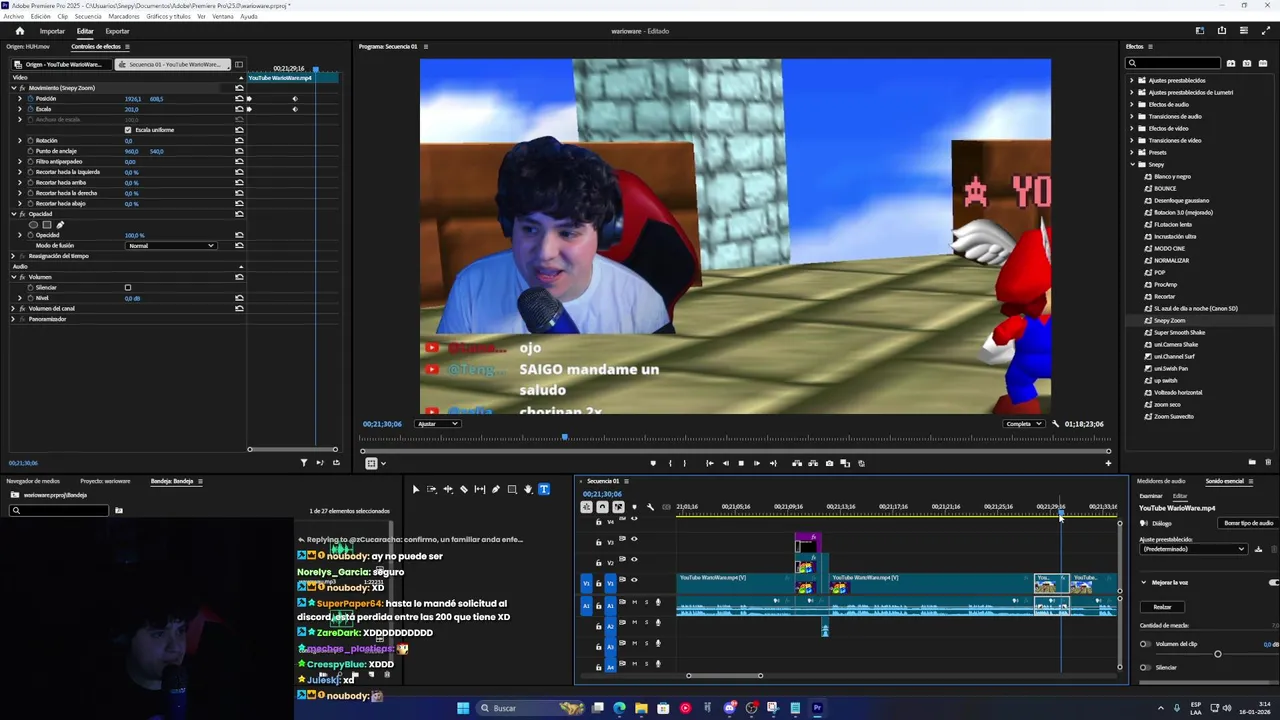
Task: Open Navegador de medios panel tab
Action: click(33, 481)
